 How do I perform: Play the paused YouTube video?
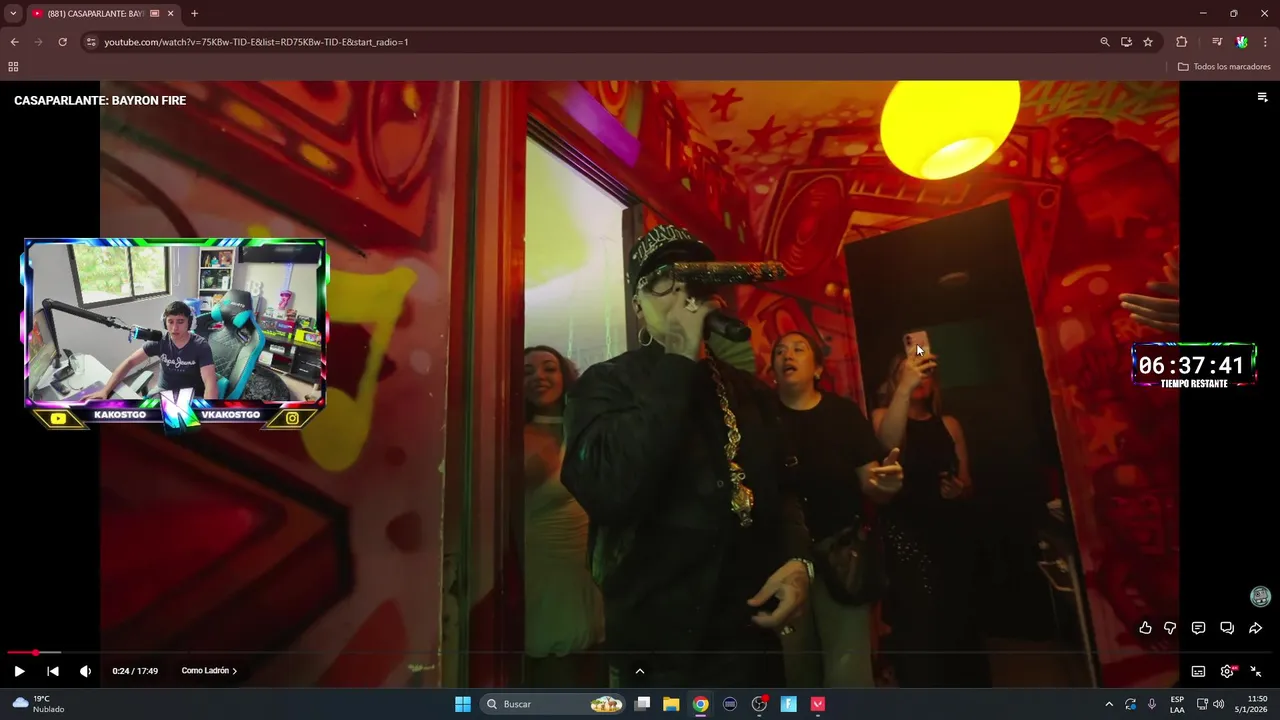click(x=19, y=671)
